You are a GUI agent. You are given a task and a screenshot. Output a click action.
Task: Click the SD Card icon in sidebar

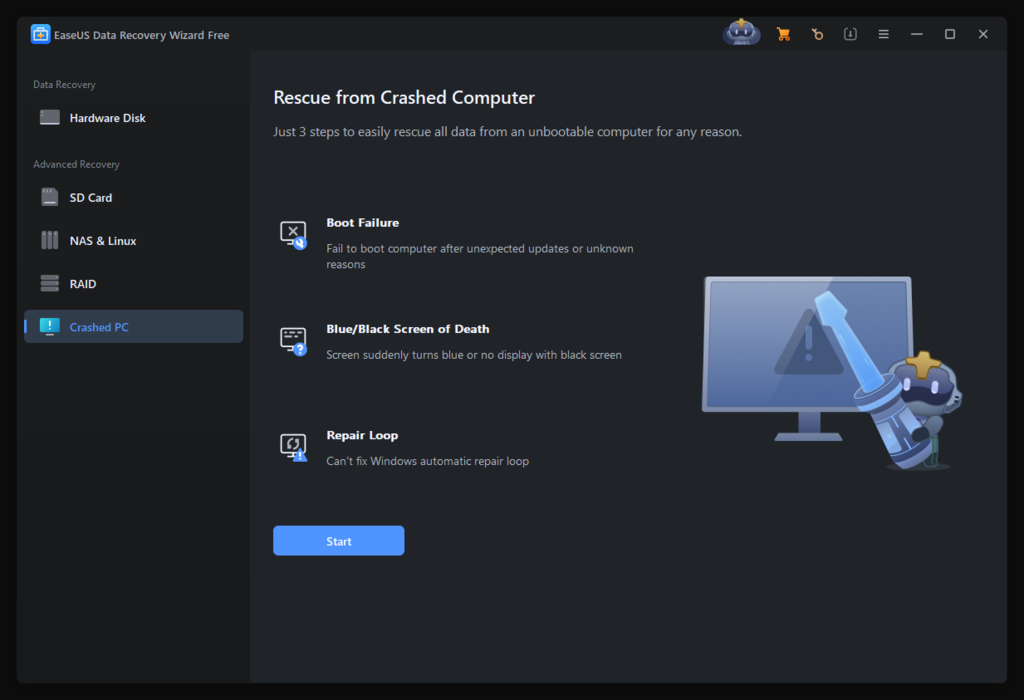point(50,197)
